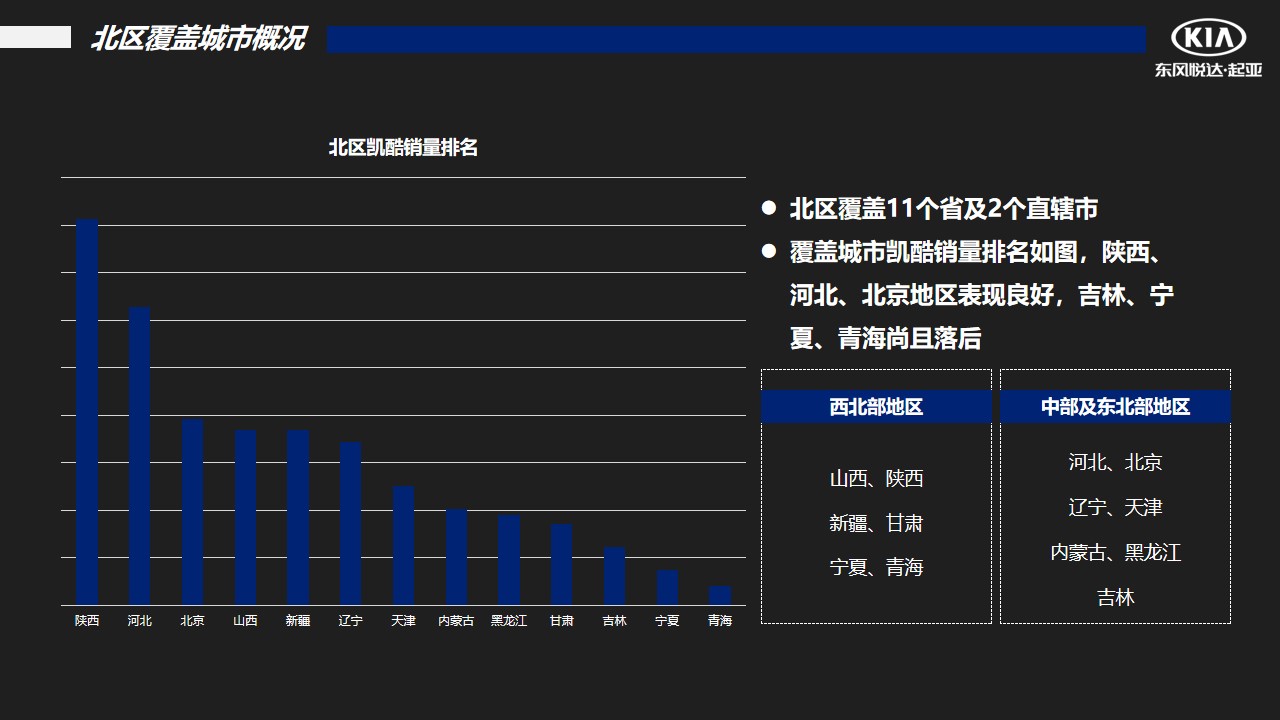Click the 山西 axis label
This screenshot has width=1280, height=720.
[x=245, y=621]
